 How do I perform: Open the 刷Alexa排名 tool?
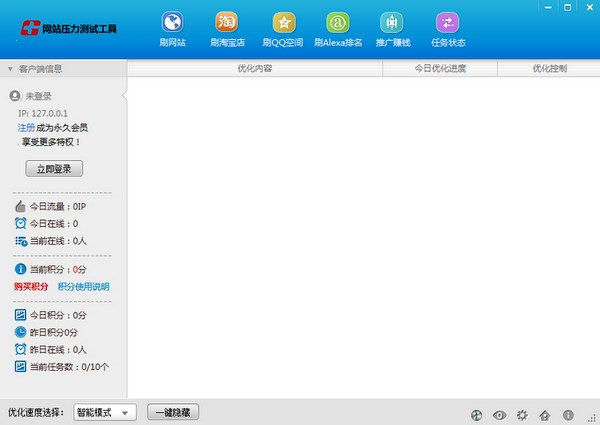(x=339, y=23)
